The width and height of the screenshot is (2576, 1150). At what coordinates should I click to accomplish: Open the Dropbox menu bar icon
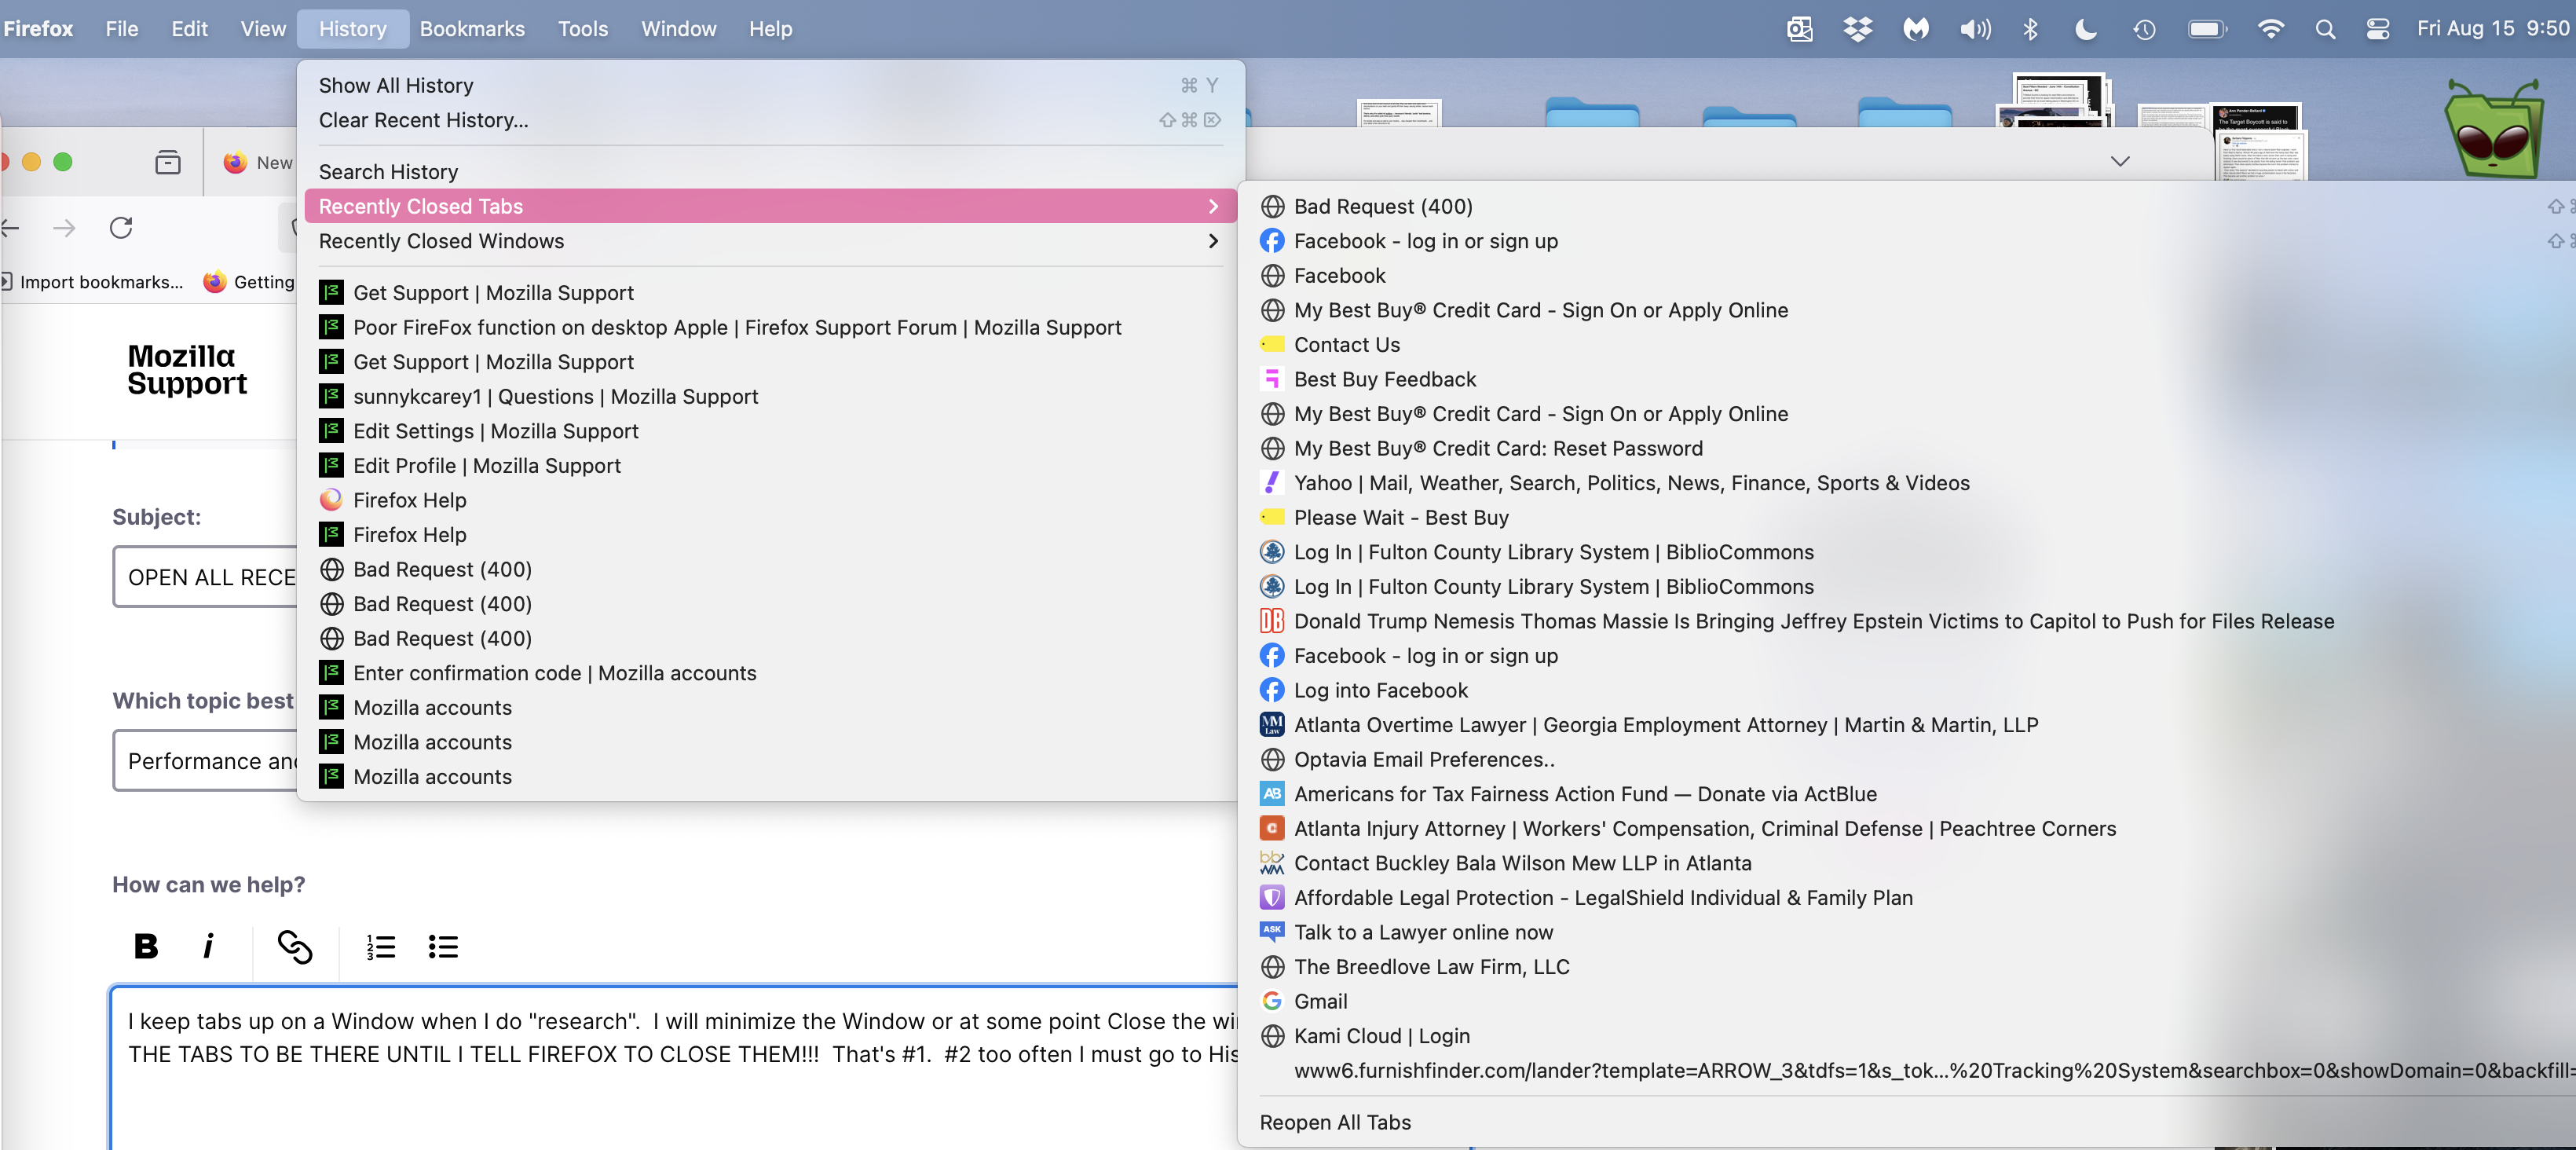click(x=1857, y=29)
